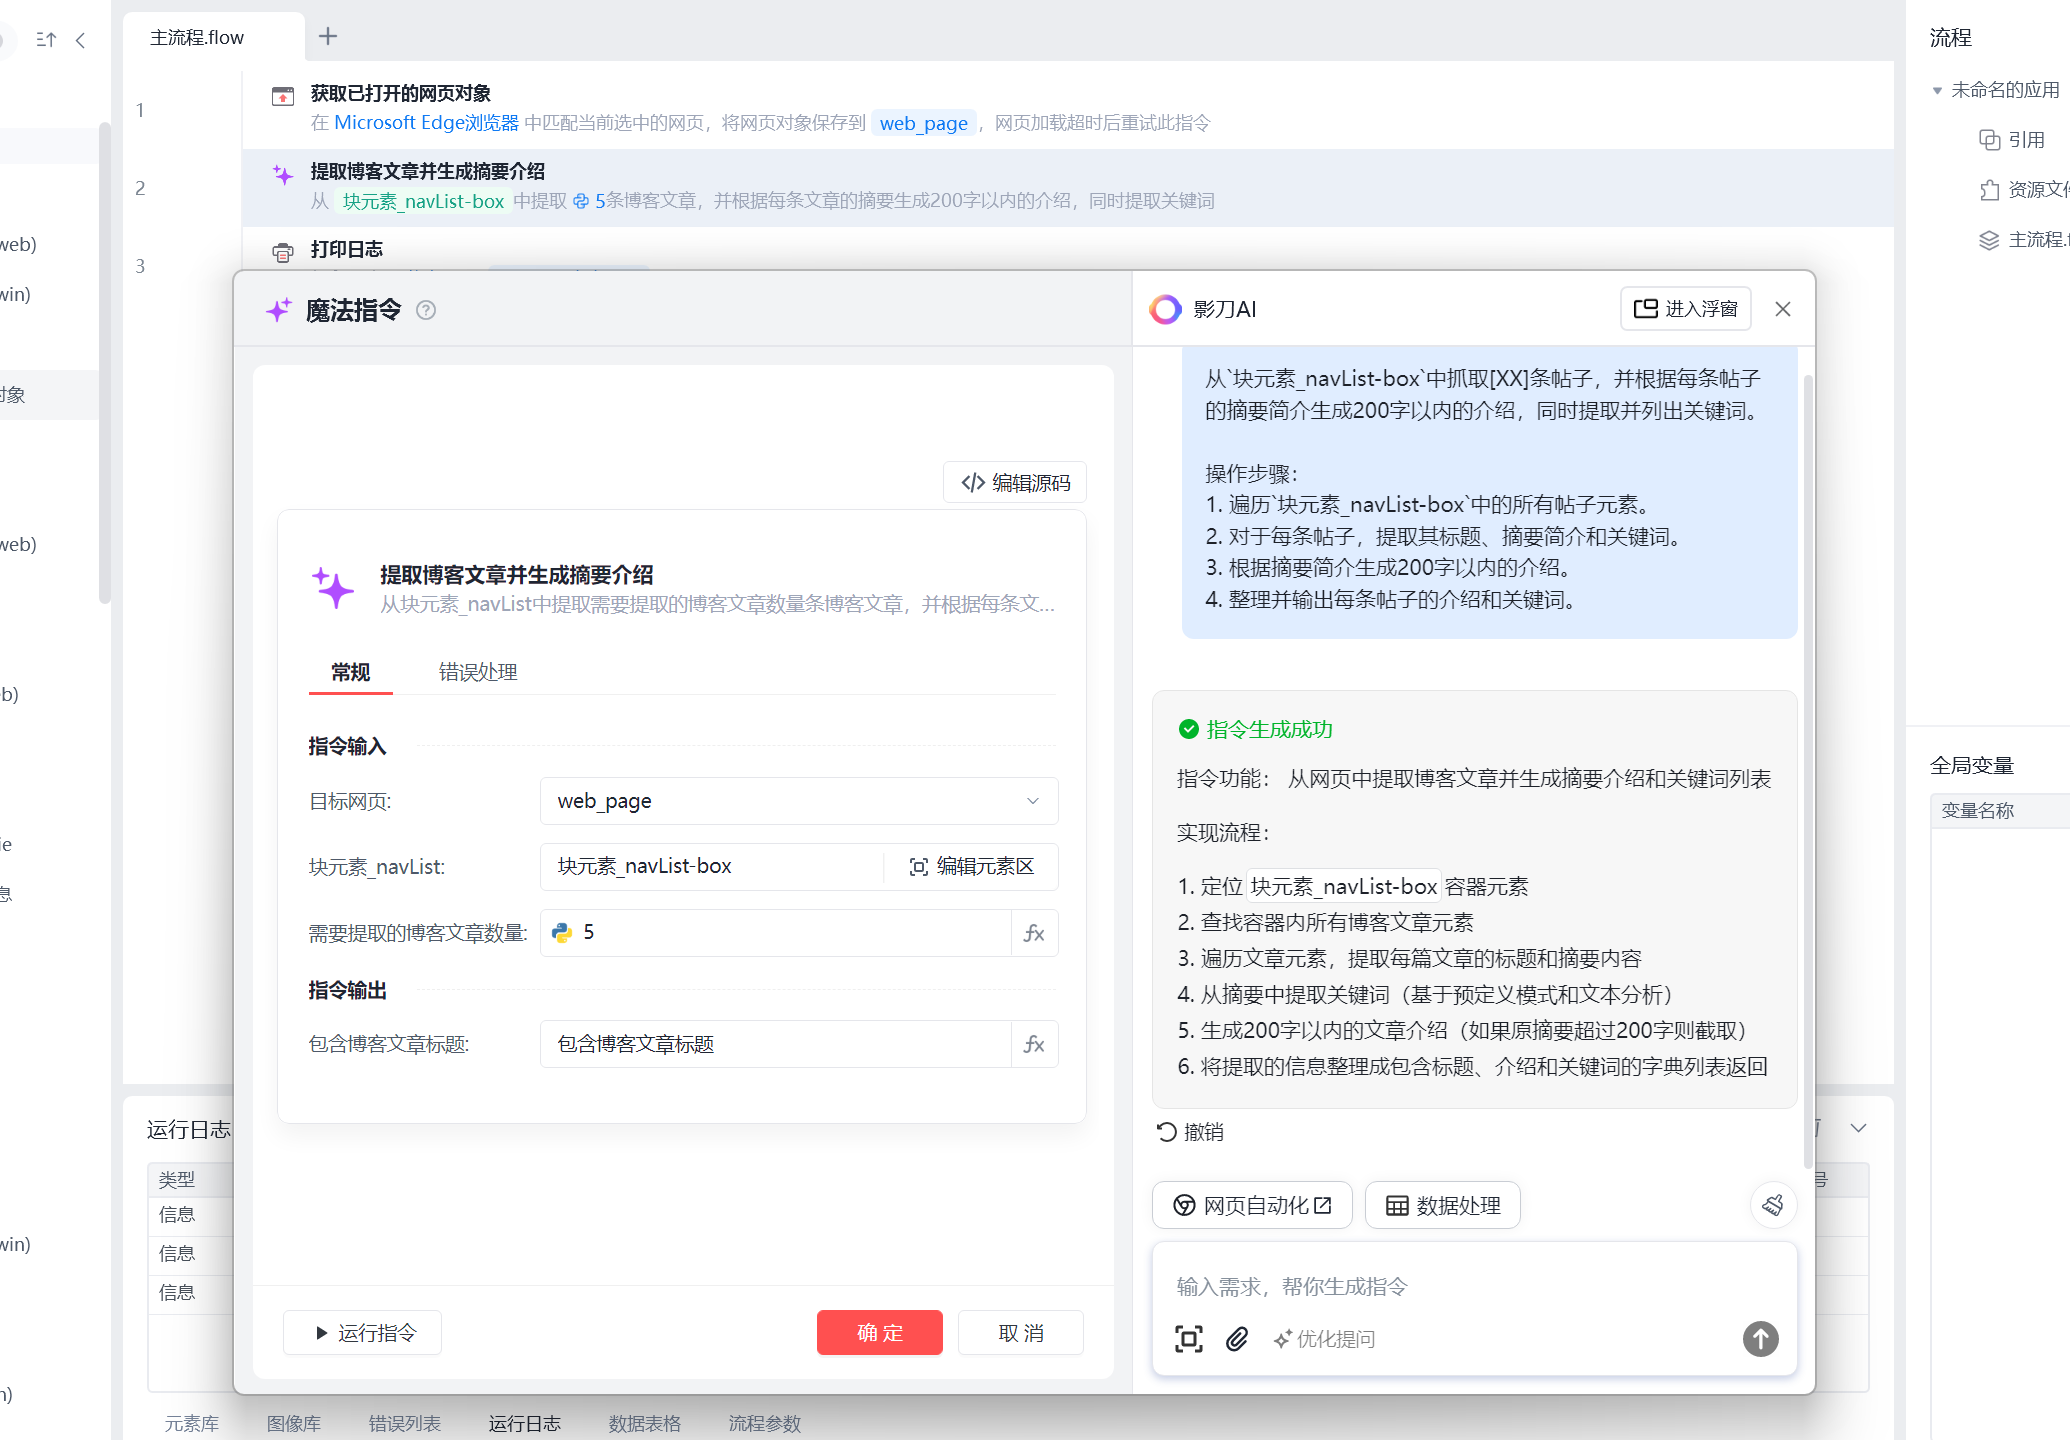Add a new flow tab with plus

(x=328, y=37)
